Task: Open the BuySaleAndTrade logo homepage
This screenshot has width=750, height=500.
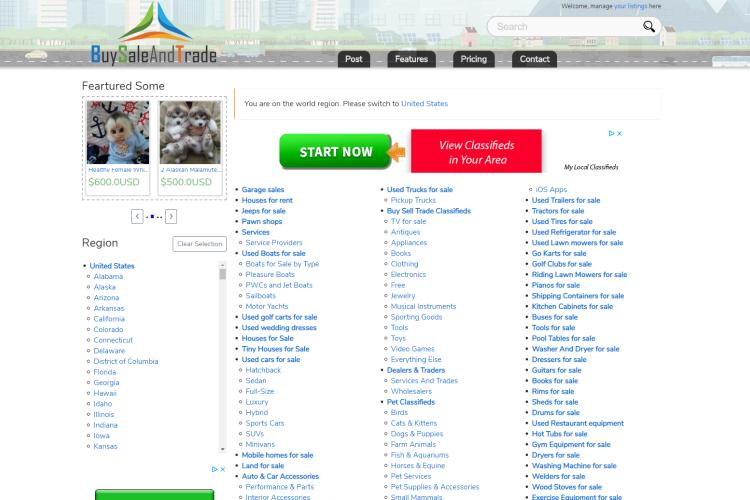Action: point(154,33)
